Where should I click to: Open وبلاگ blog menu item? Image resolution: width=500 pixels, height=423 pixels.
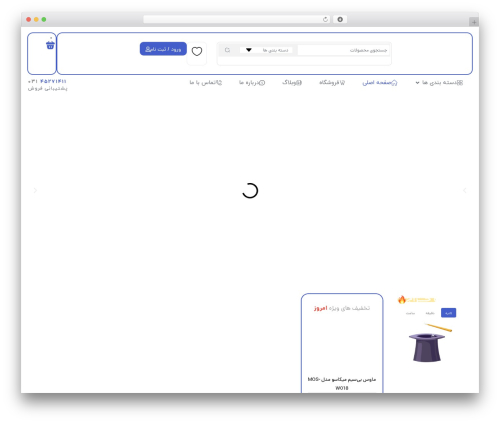292,82
